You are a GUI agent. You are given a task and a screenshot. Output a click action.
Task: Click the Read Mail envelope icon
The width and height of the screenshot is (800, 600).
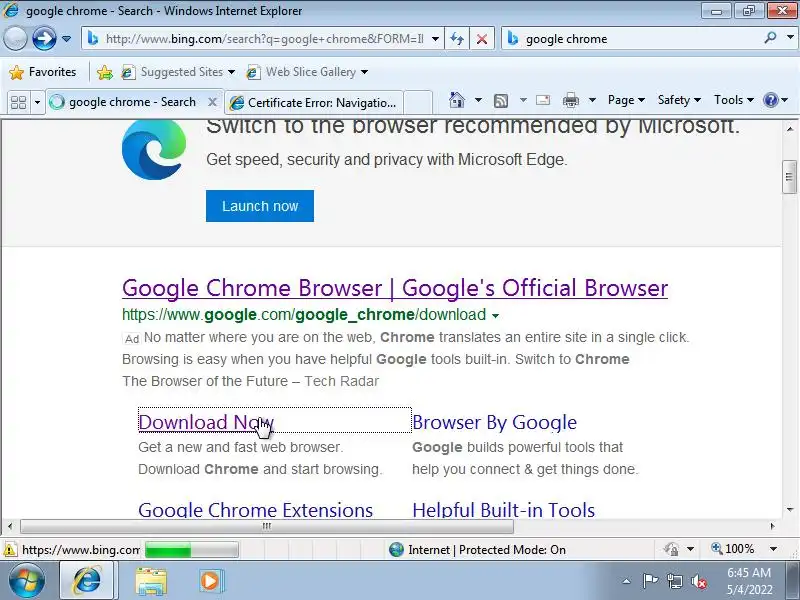tap(543, 100)
